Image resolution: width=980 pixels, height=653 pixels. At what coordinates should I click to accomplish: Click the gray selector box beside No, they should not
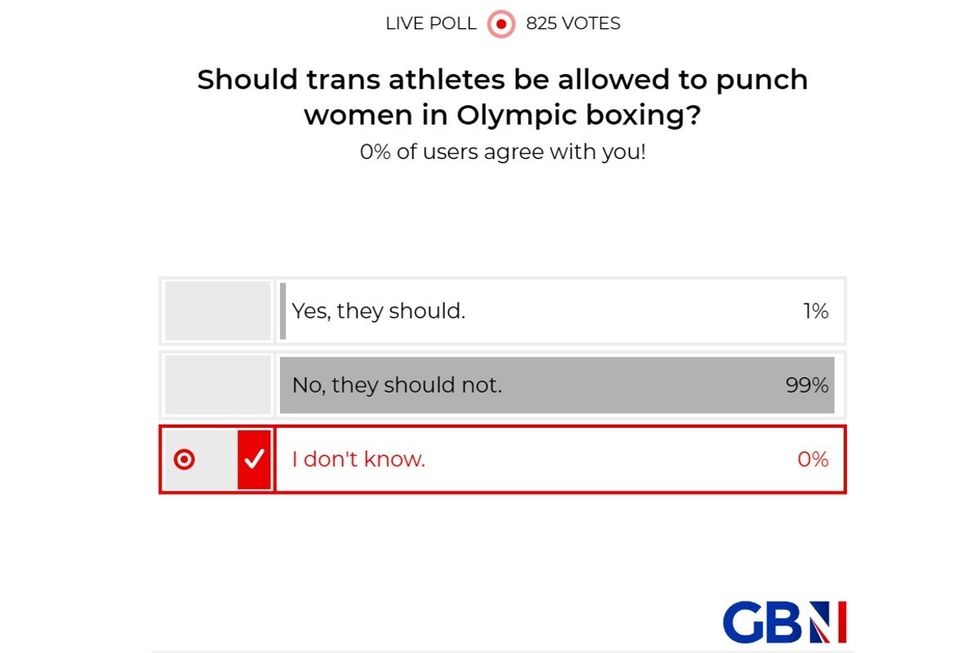pos(217,384)
